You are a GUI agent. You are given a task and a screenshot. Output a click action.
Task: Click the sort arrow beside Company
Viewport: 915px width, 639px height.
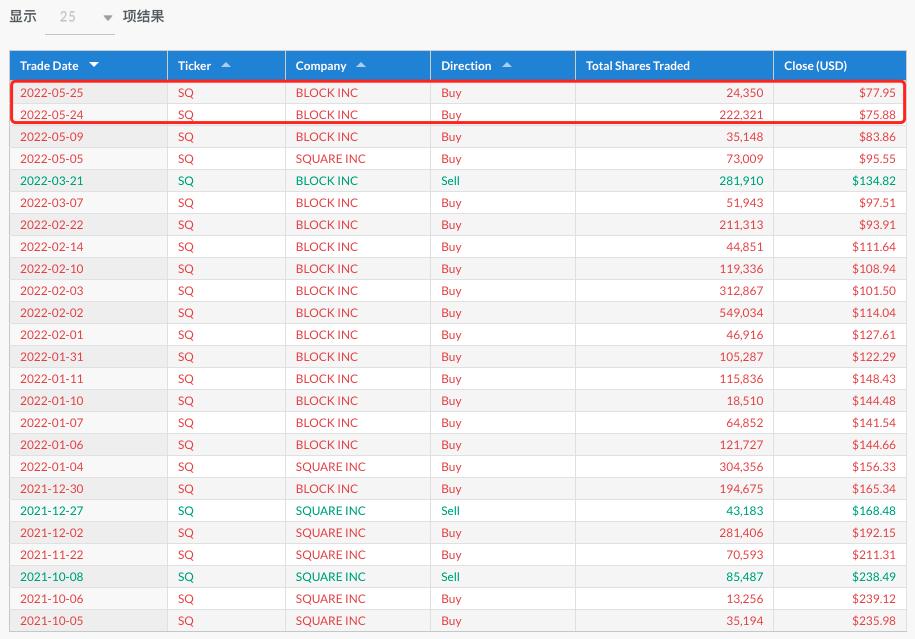[361, 65]
